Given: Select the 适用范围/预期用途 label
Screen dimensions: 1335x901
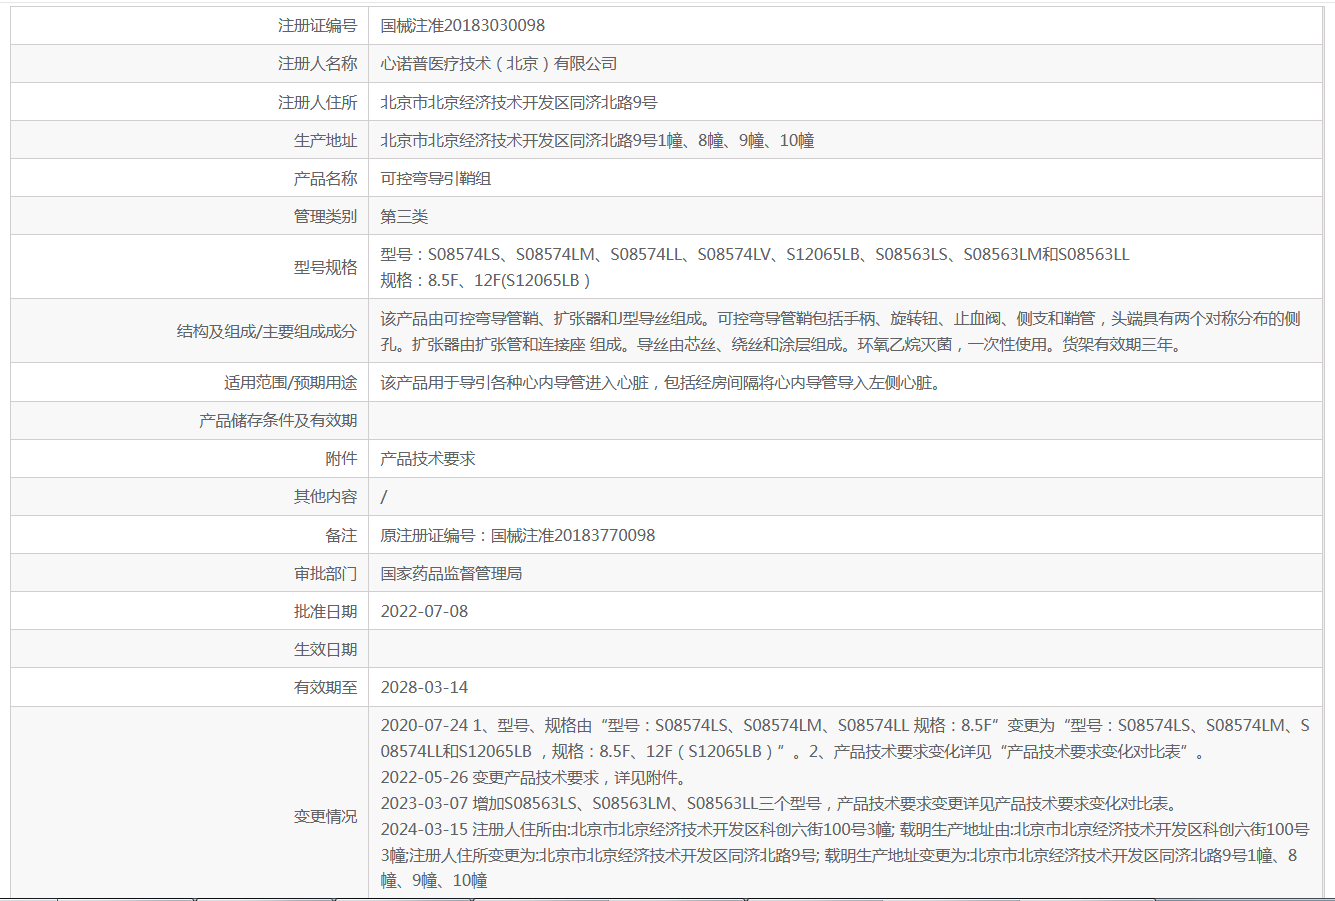Looking at the screenshot, I should (x=290, y=382).
